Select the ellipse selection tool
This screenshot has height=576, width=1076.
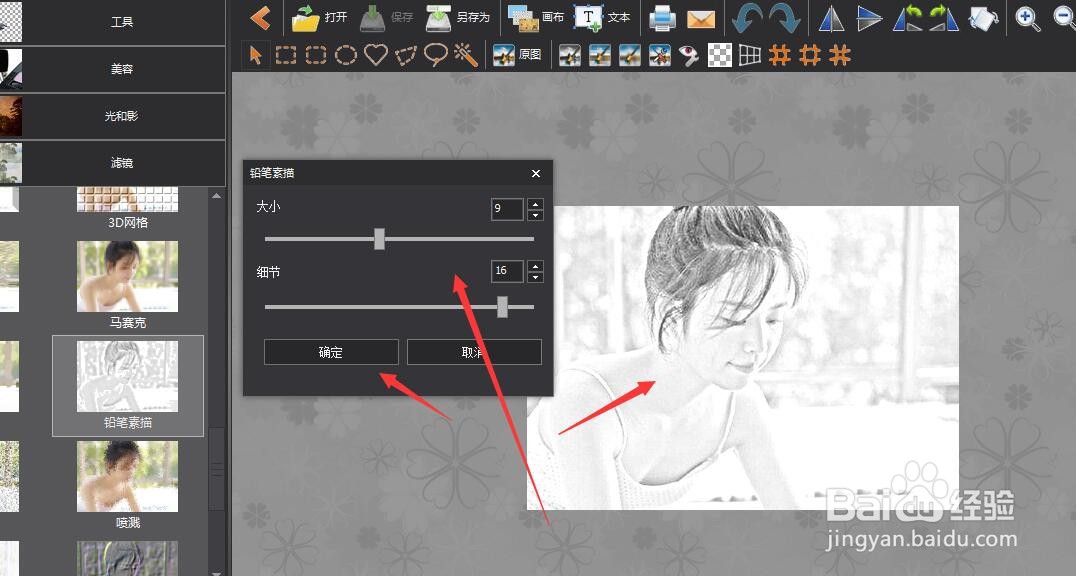click(346, 55)
